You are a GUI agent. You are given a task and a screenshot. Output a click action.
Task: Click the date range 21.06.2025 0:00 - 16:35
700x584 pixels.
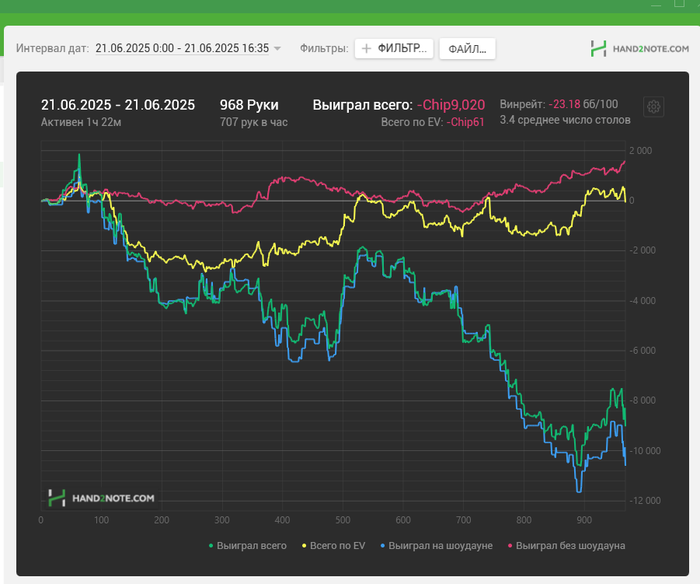[182, 48]
